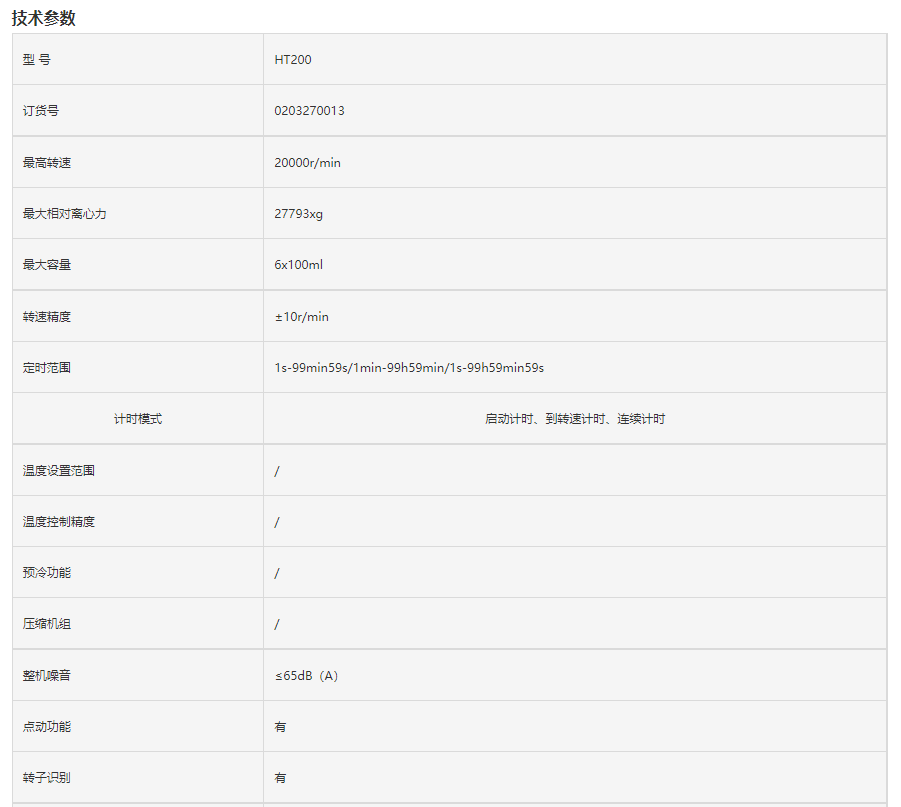
Task: Click the 技术参数 heading
Action: tap(44, 18)
